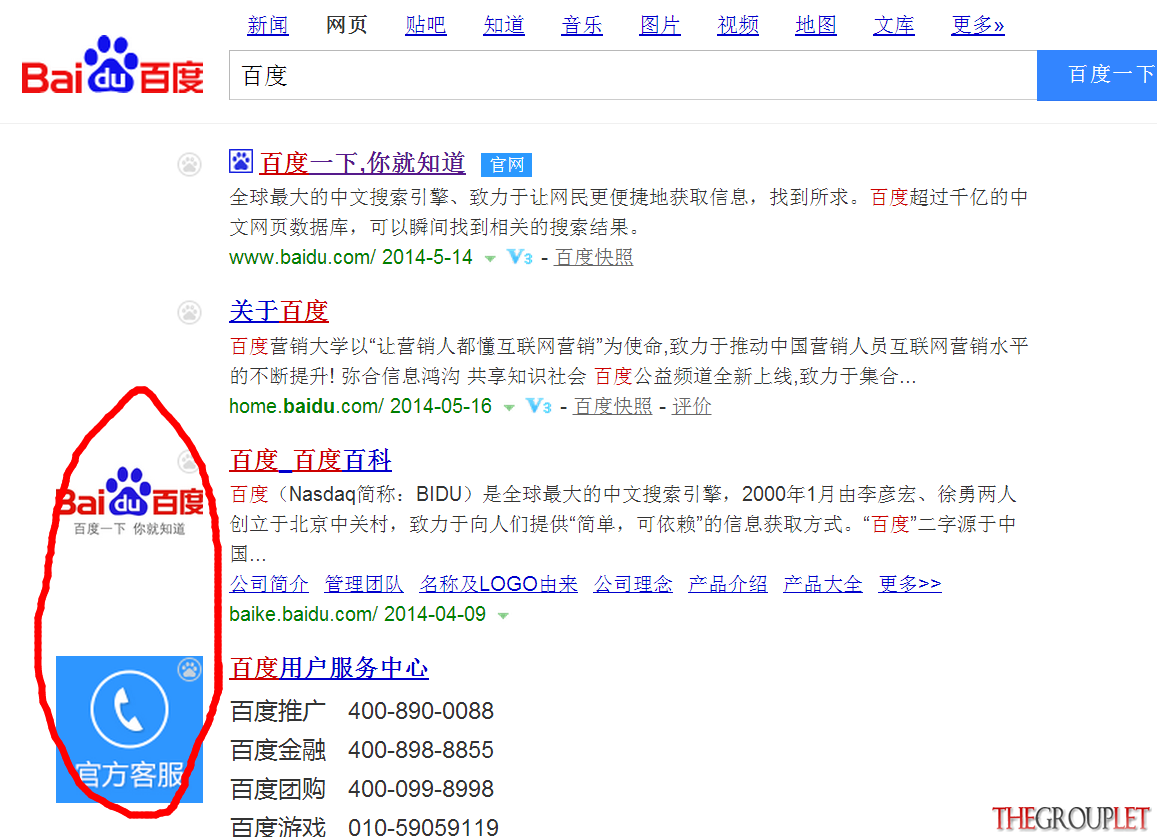
Task: Click the grey paw icon beside the 百度一下,你就知道 result
Action: (x=190, y=164)
